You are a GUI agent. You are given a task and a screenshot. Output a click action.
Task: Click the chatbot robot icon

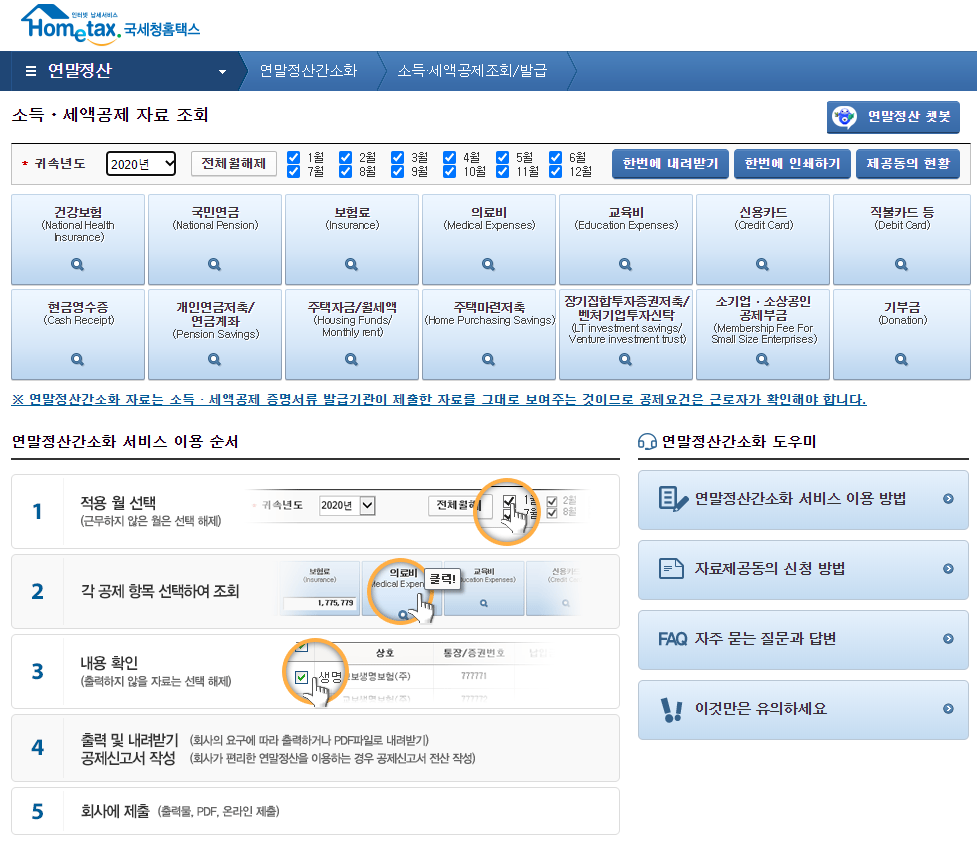point(844,117)
